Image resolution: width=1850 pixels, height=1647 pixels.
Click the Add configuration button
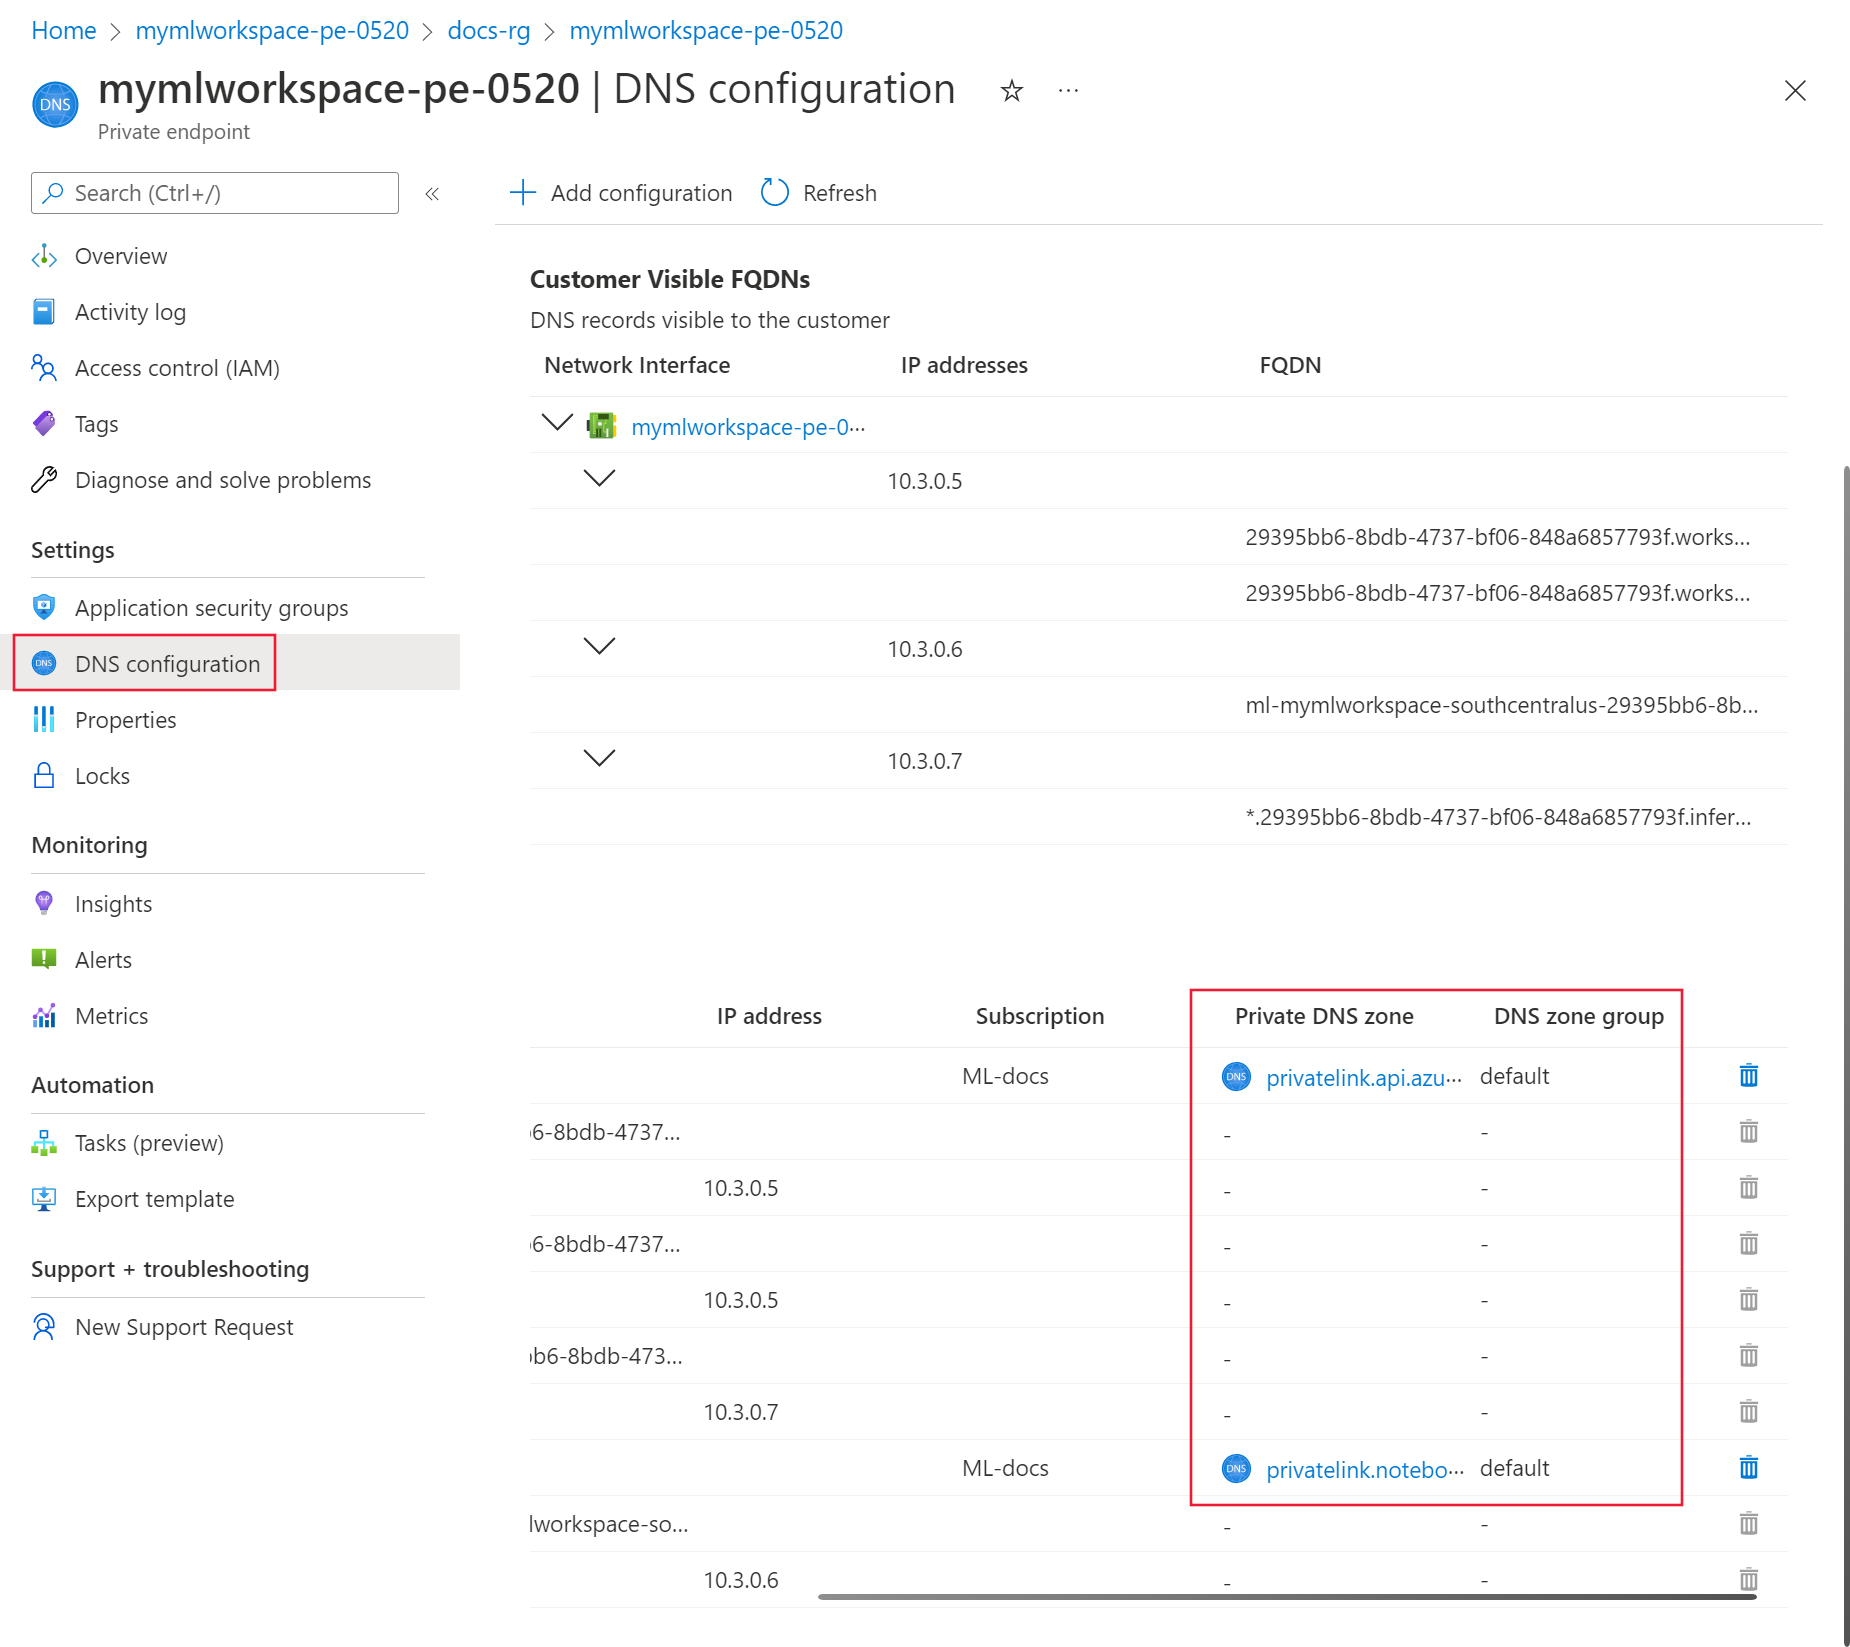(620, 192)
